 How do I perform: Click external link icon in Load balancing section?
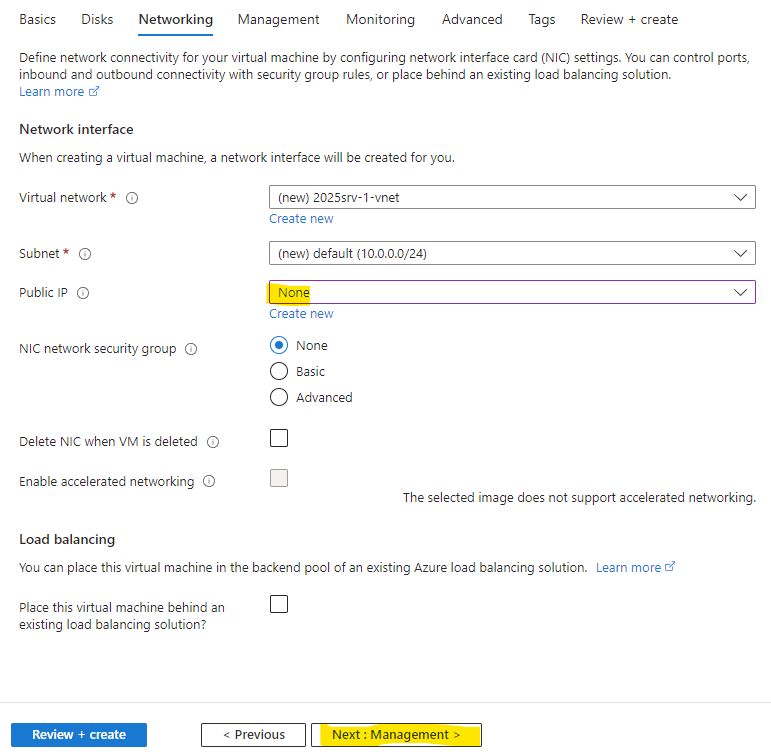click(x=670, y=567)
